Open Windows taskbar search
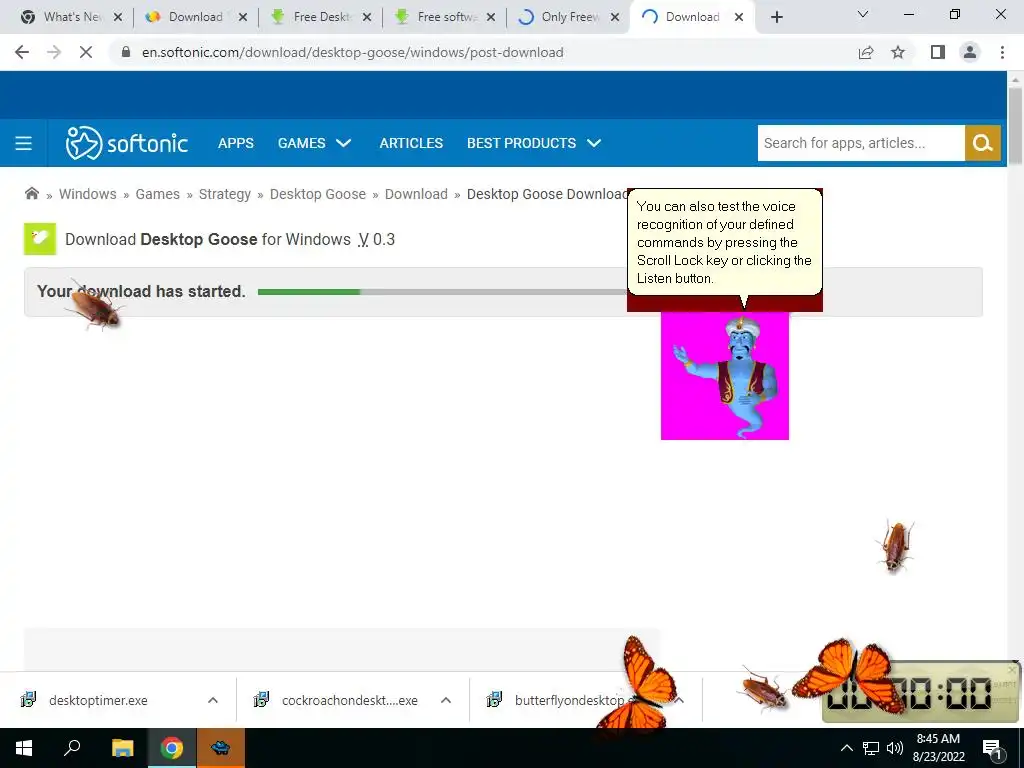The image size is (1024, 768). 72,748
